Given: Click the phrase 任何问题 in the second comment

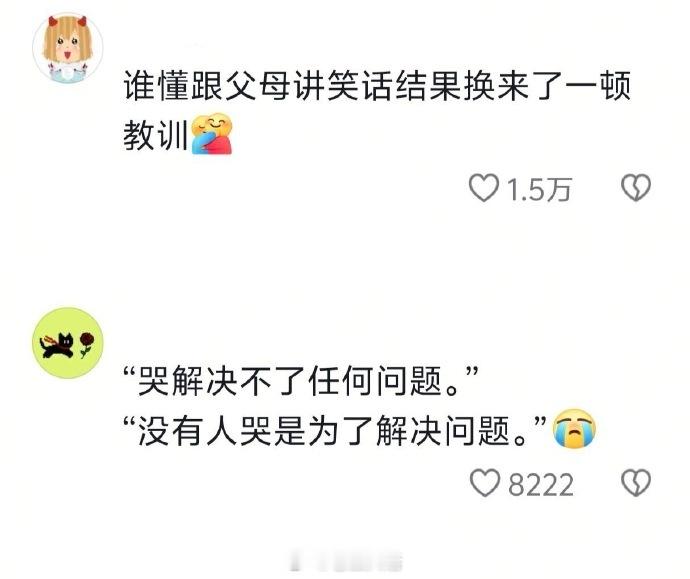Looking at the screenshot, I should 374,381.
